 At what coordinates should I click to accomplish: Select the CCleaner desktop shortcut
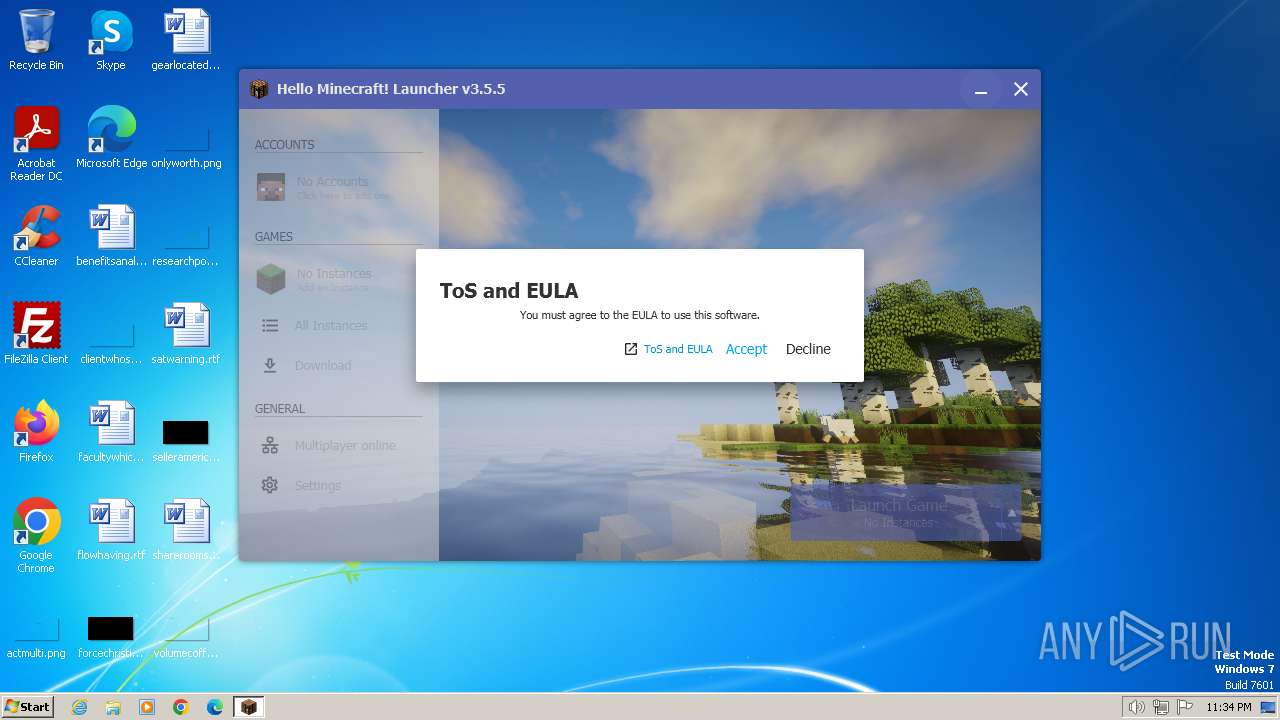point(36,237)
